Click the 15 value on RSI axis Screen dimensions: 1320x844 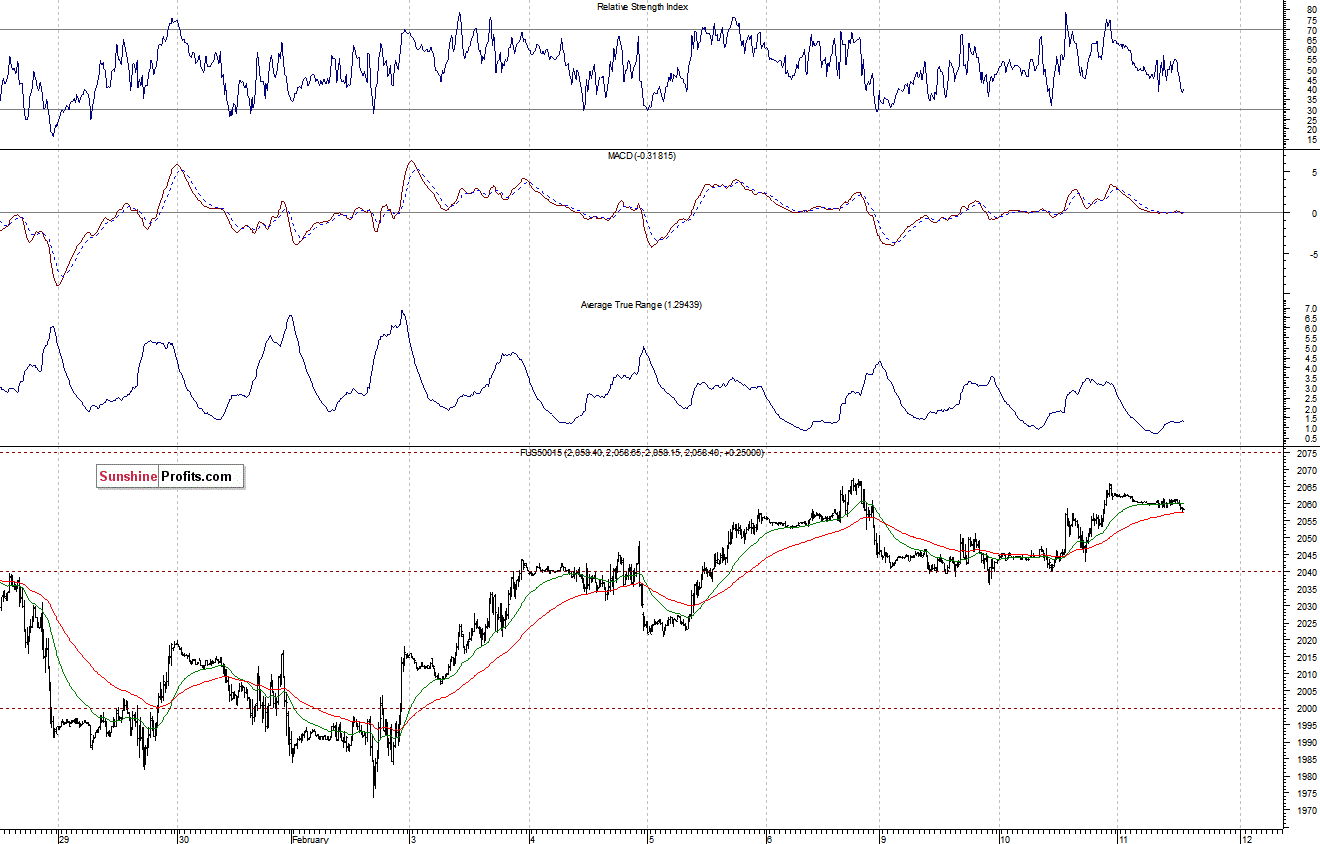pos(1311,139)
